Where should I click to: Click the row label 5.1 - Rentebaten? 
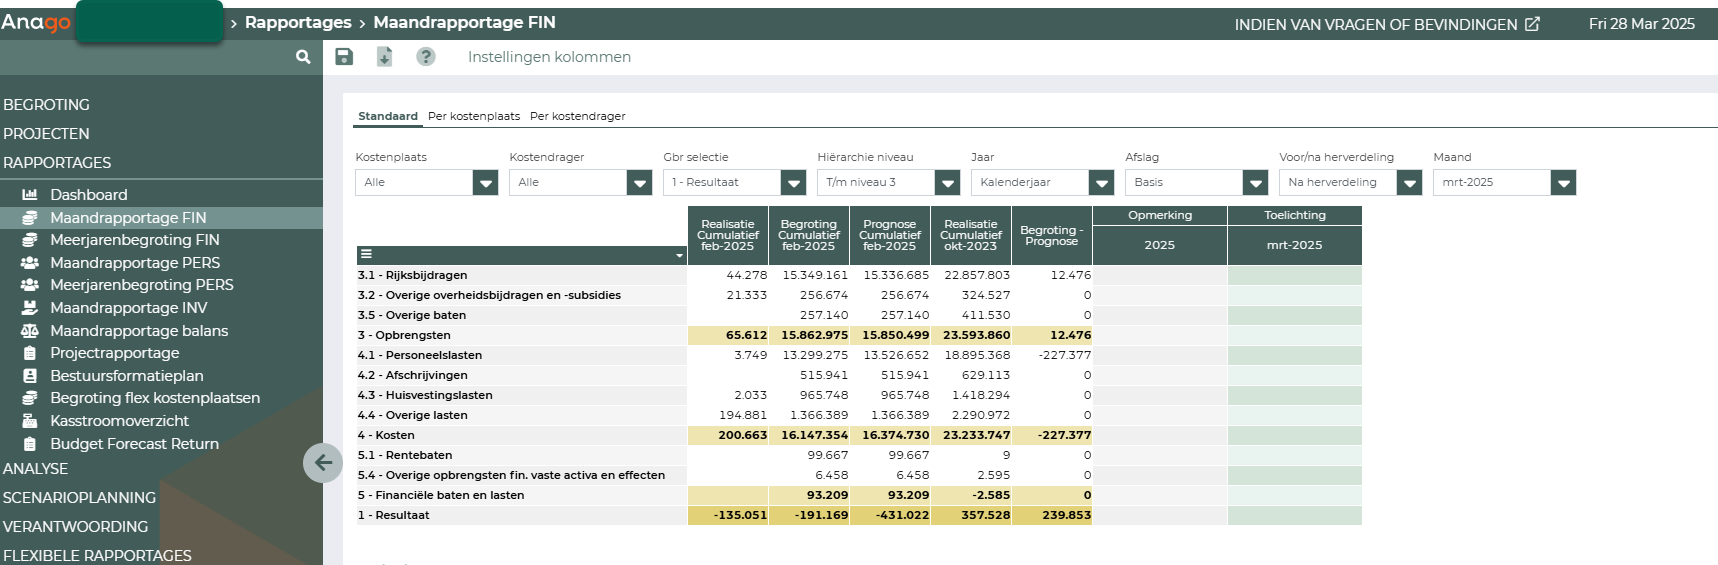[405, 455]
